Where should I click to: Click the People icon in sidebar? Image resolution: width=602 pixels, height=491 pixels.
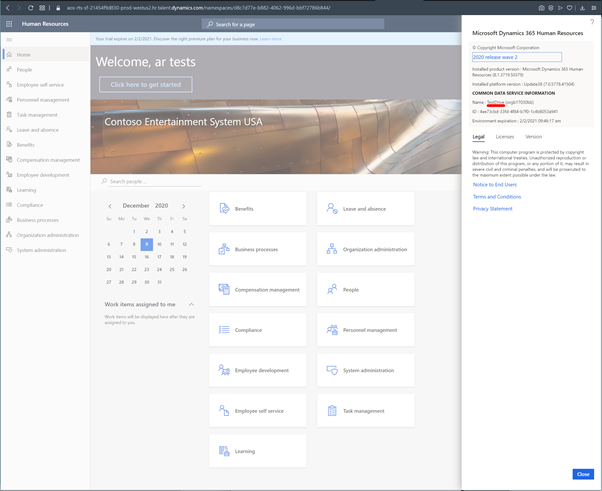click(9, 69)
